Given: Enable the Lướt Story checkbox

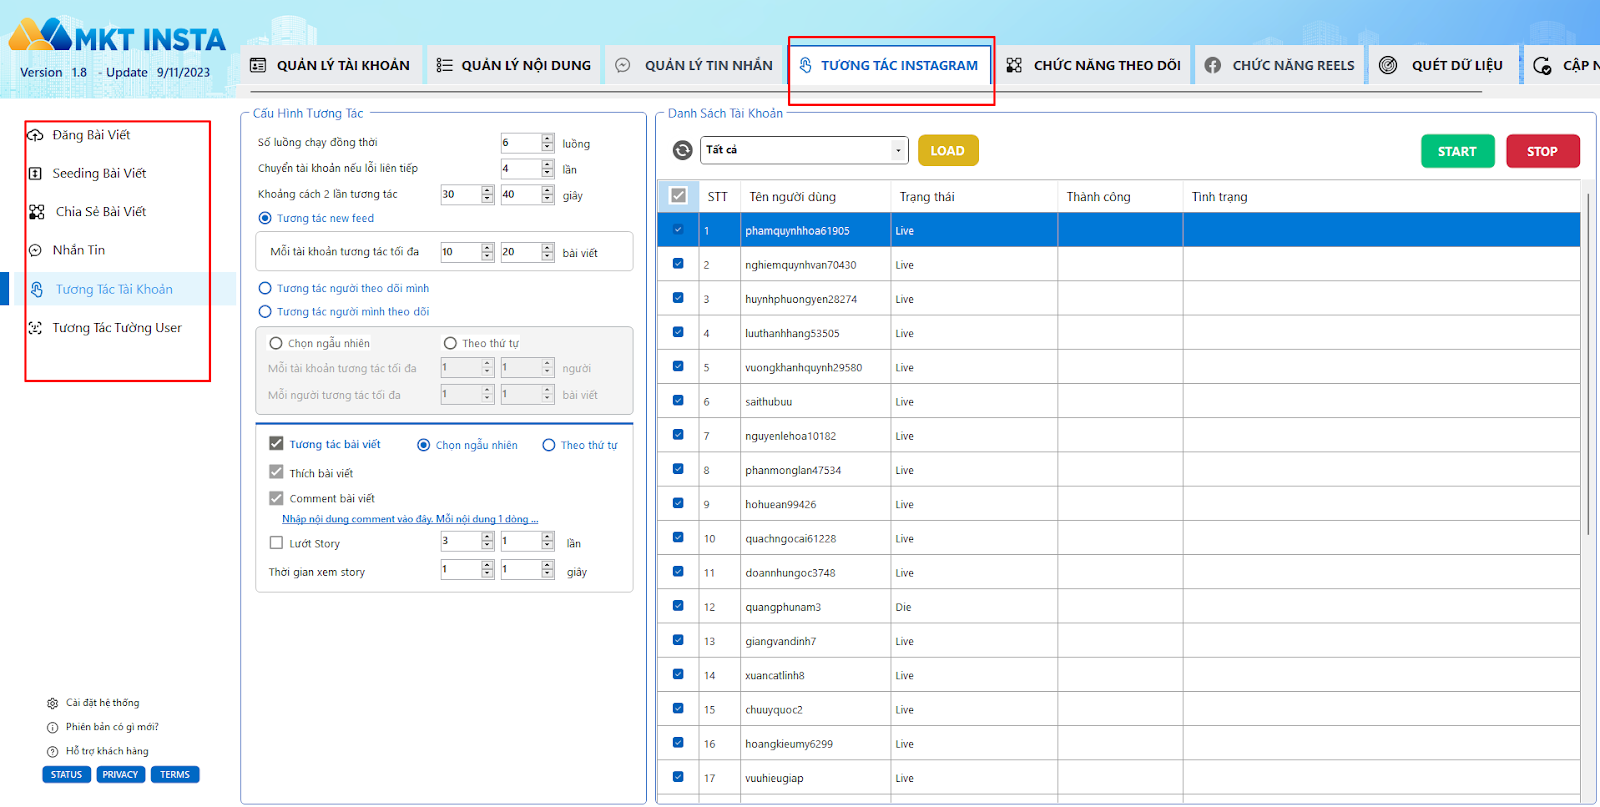Looking at the screenshot, I should [x=276, y=543].
